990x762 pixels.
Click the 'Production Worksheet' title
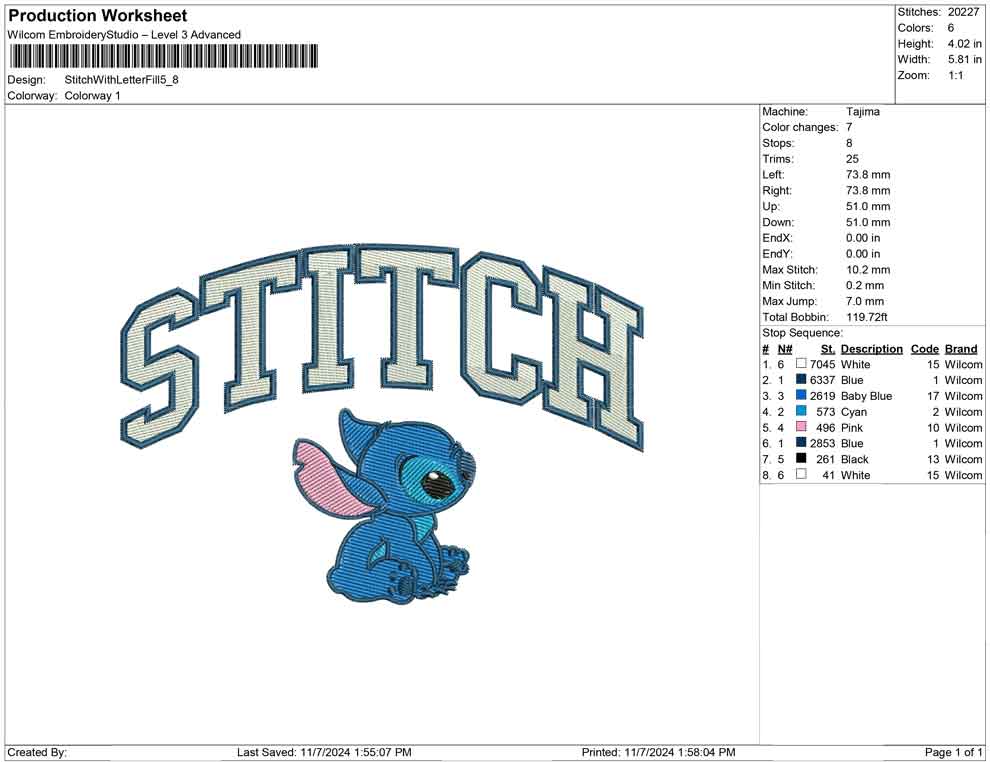(97, 15)
